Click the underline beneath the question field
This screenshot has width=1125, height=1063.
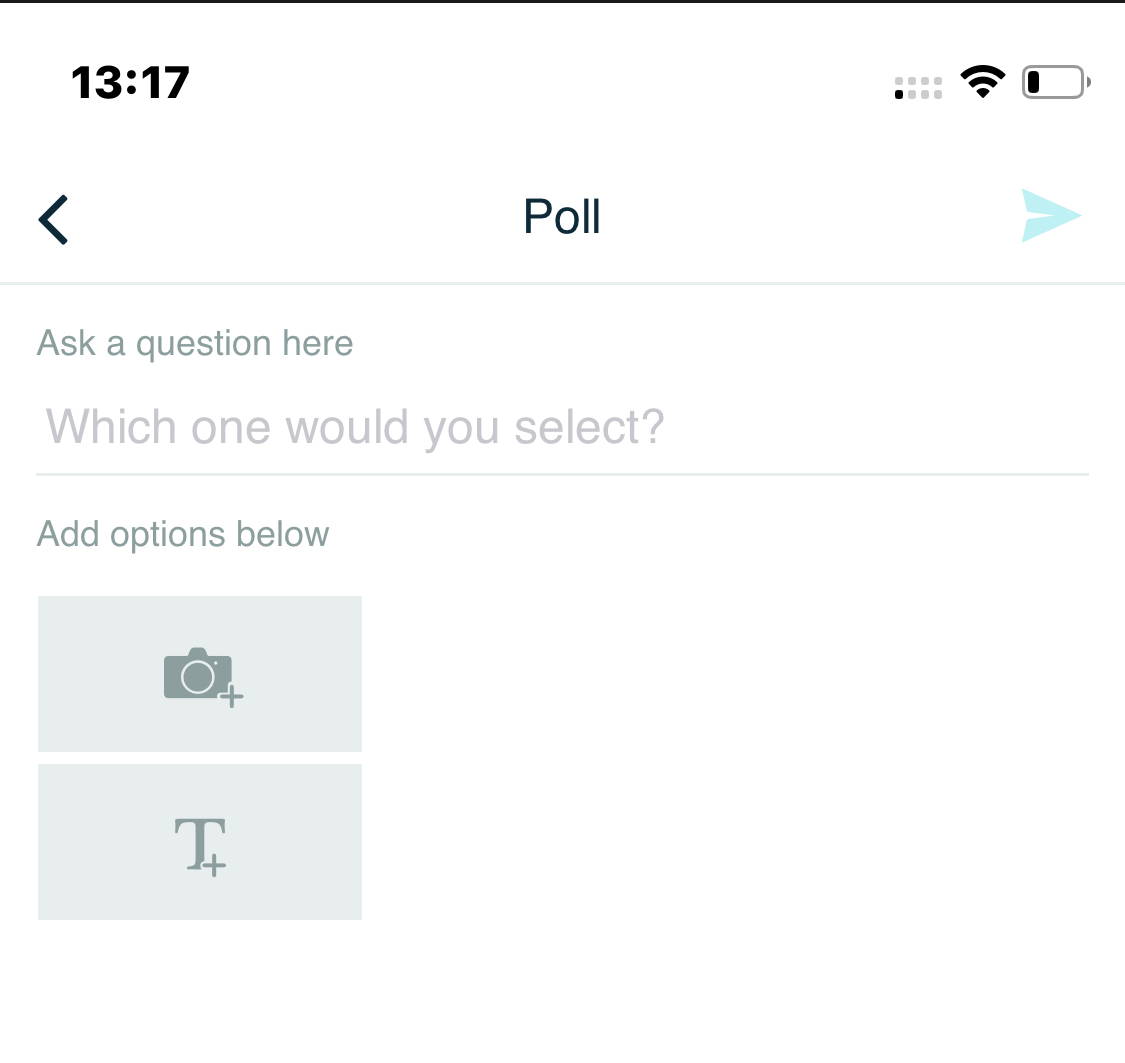click(x=562, y=474)
